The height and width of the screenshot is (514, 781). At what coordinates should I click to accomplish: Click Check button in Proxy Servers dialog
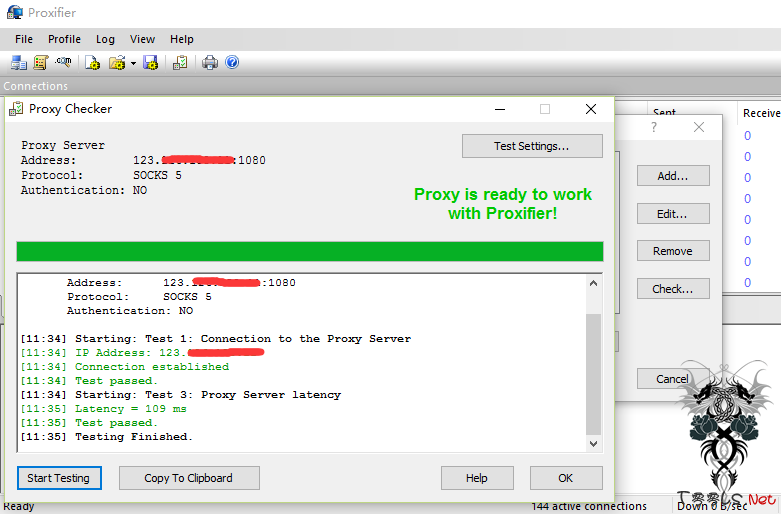tap(673, 289)
